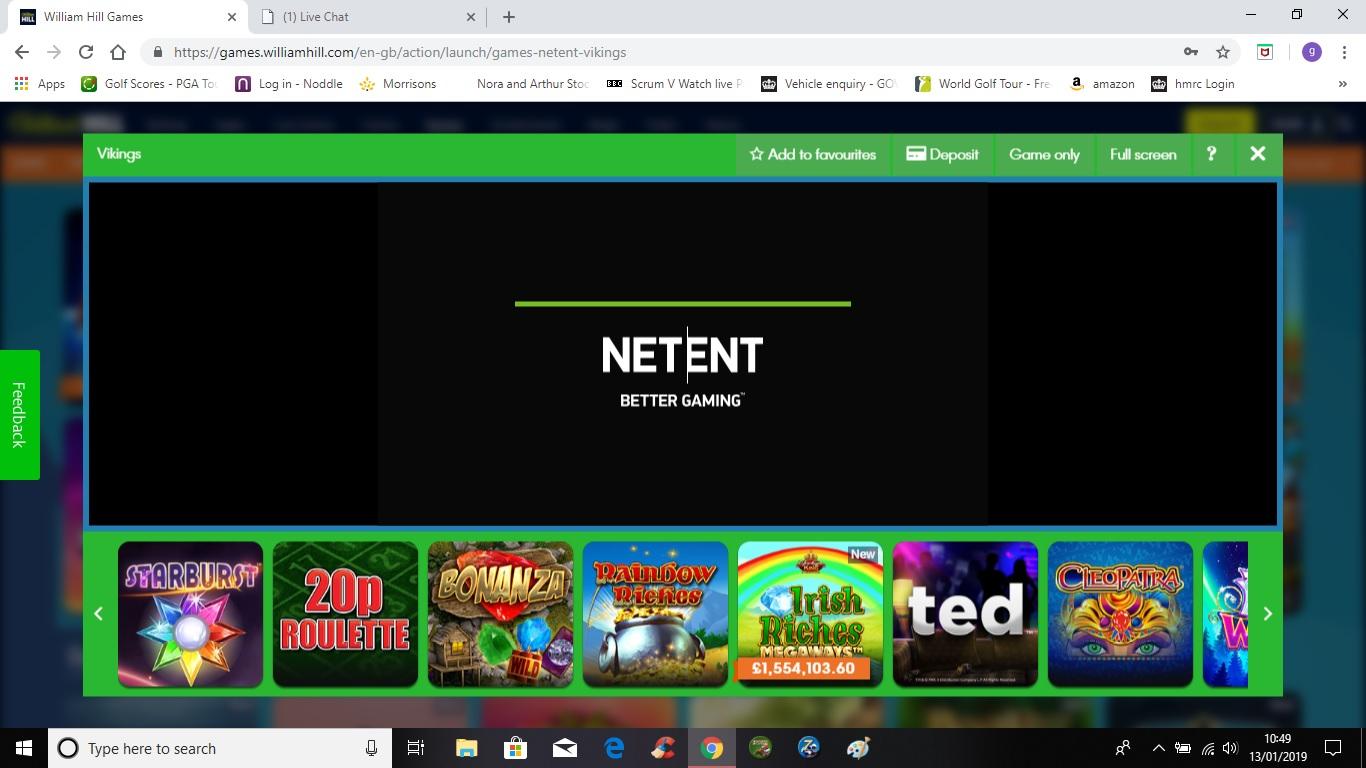The height and width of the screenshot is (768, 1366).
Task: Open the 20p Roulette game thumbnail
Action: [x=345, y=614]
